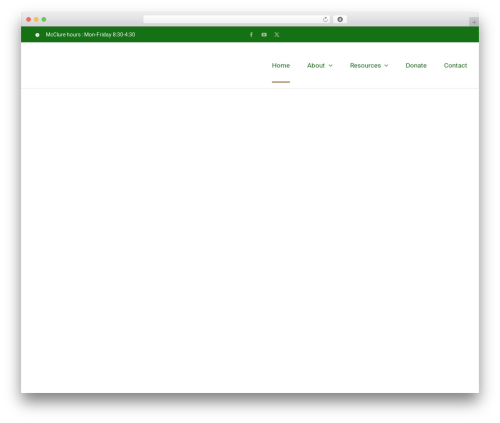Click the clock icon beside McClure hours
The width and height of the screenshot is (500, 423).
(37, 35)
